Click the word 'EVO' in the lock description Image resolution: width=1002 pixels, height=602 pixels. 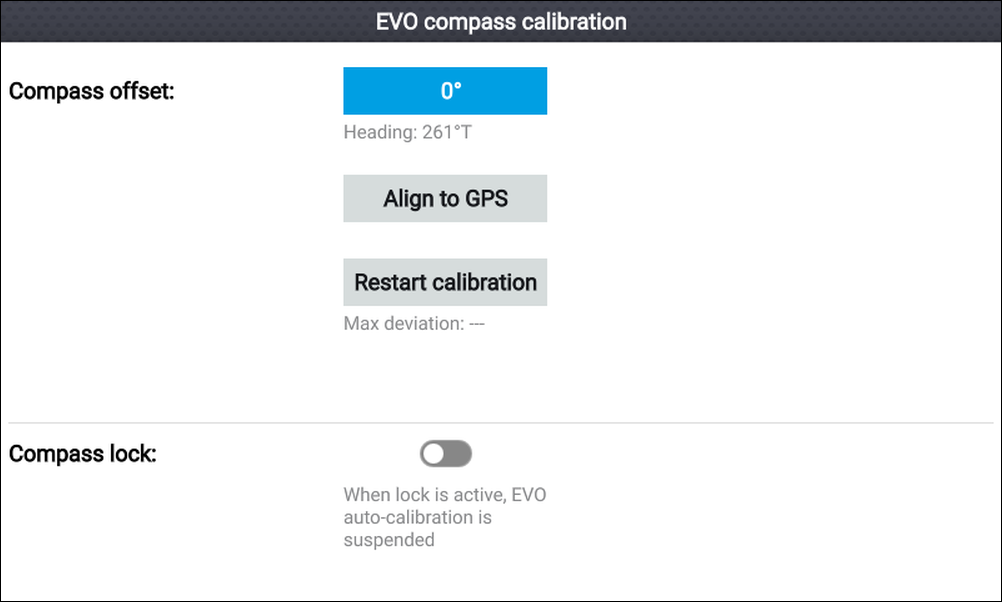pos(529,495)
